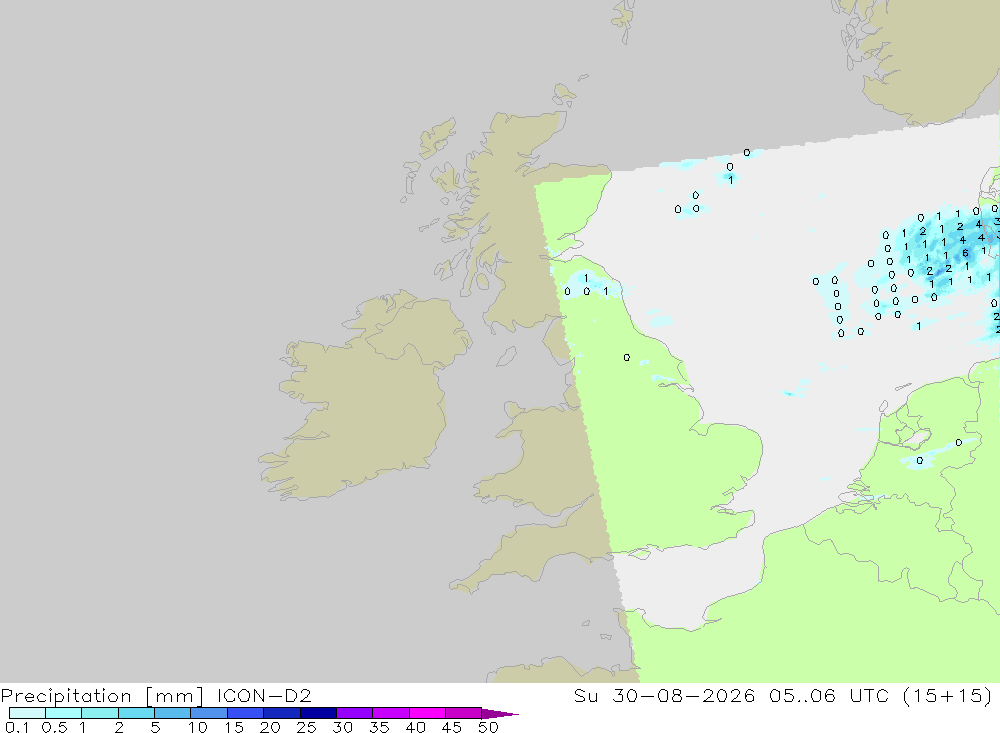Click the Ireland landmass on the map
Image resolution: width=1000 pixels, height=733 pixels.
(x=364, y=396)
